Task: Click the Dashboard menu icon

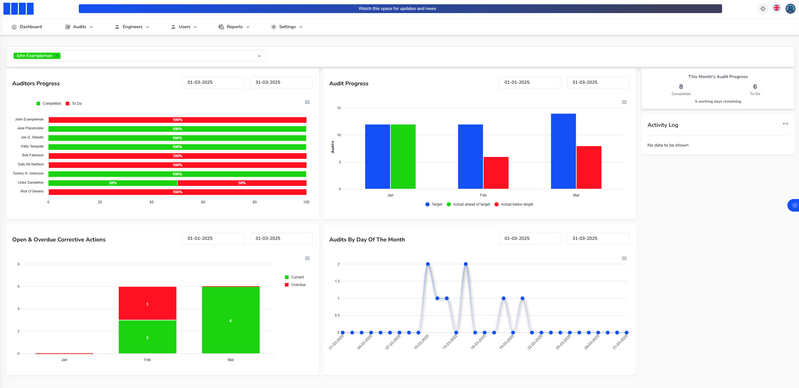Action: 14,27
